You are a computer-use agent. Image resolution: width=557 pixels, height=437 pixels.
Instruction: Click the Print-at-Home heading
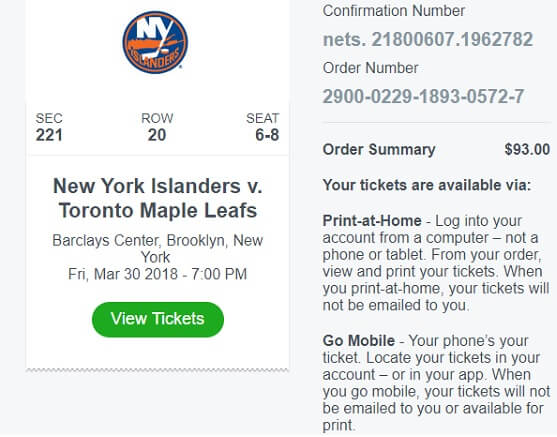(372, 221)
